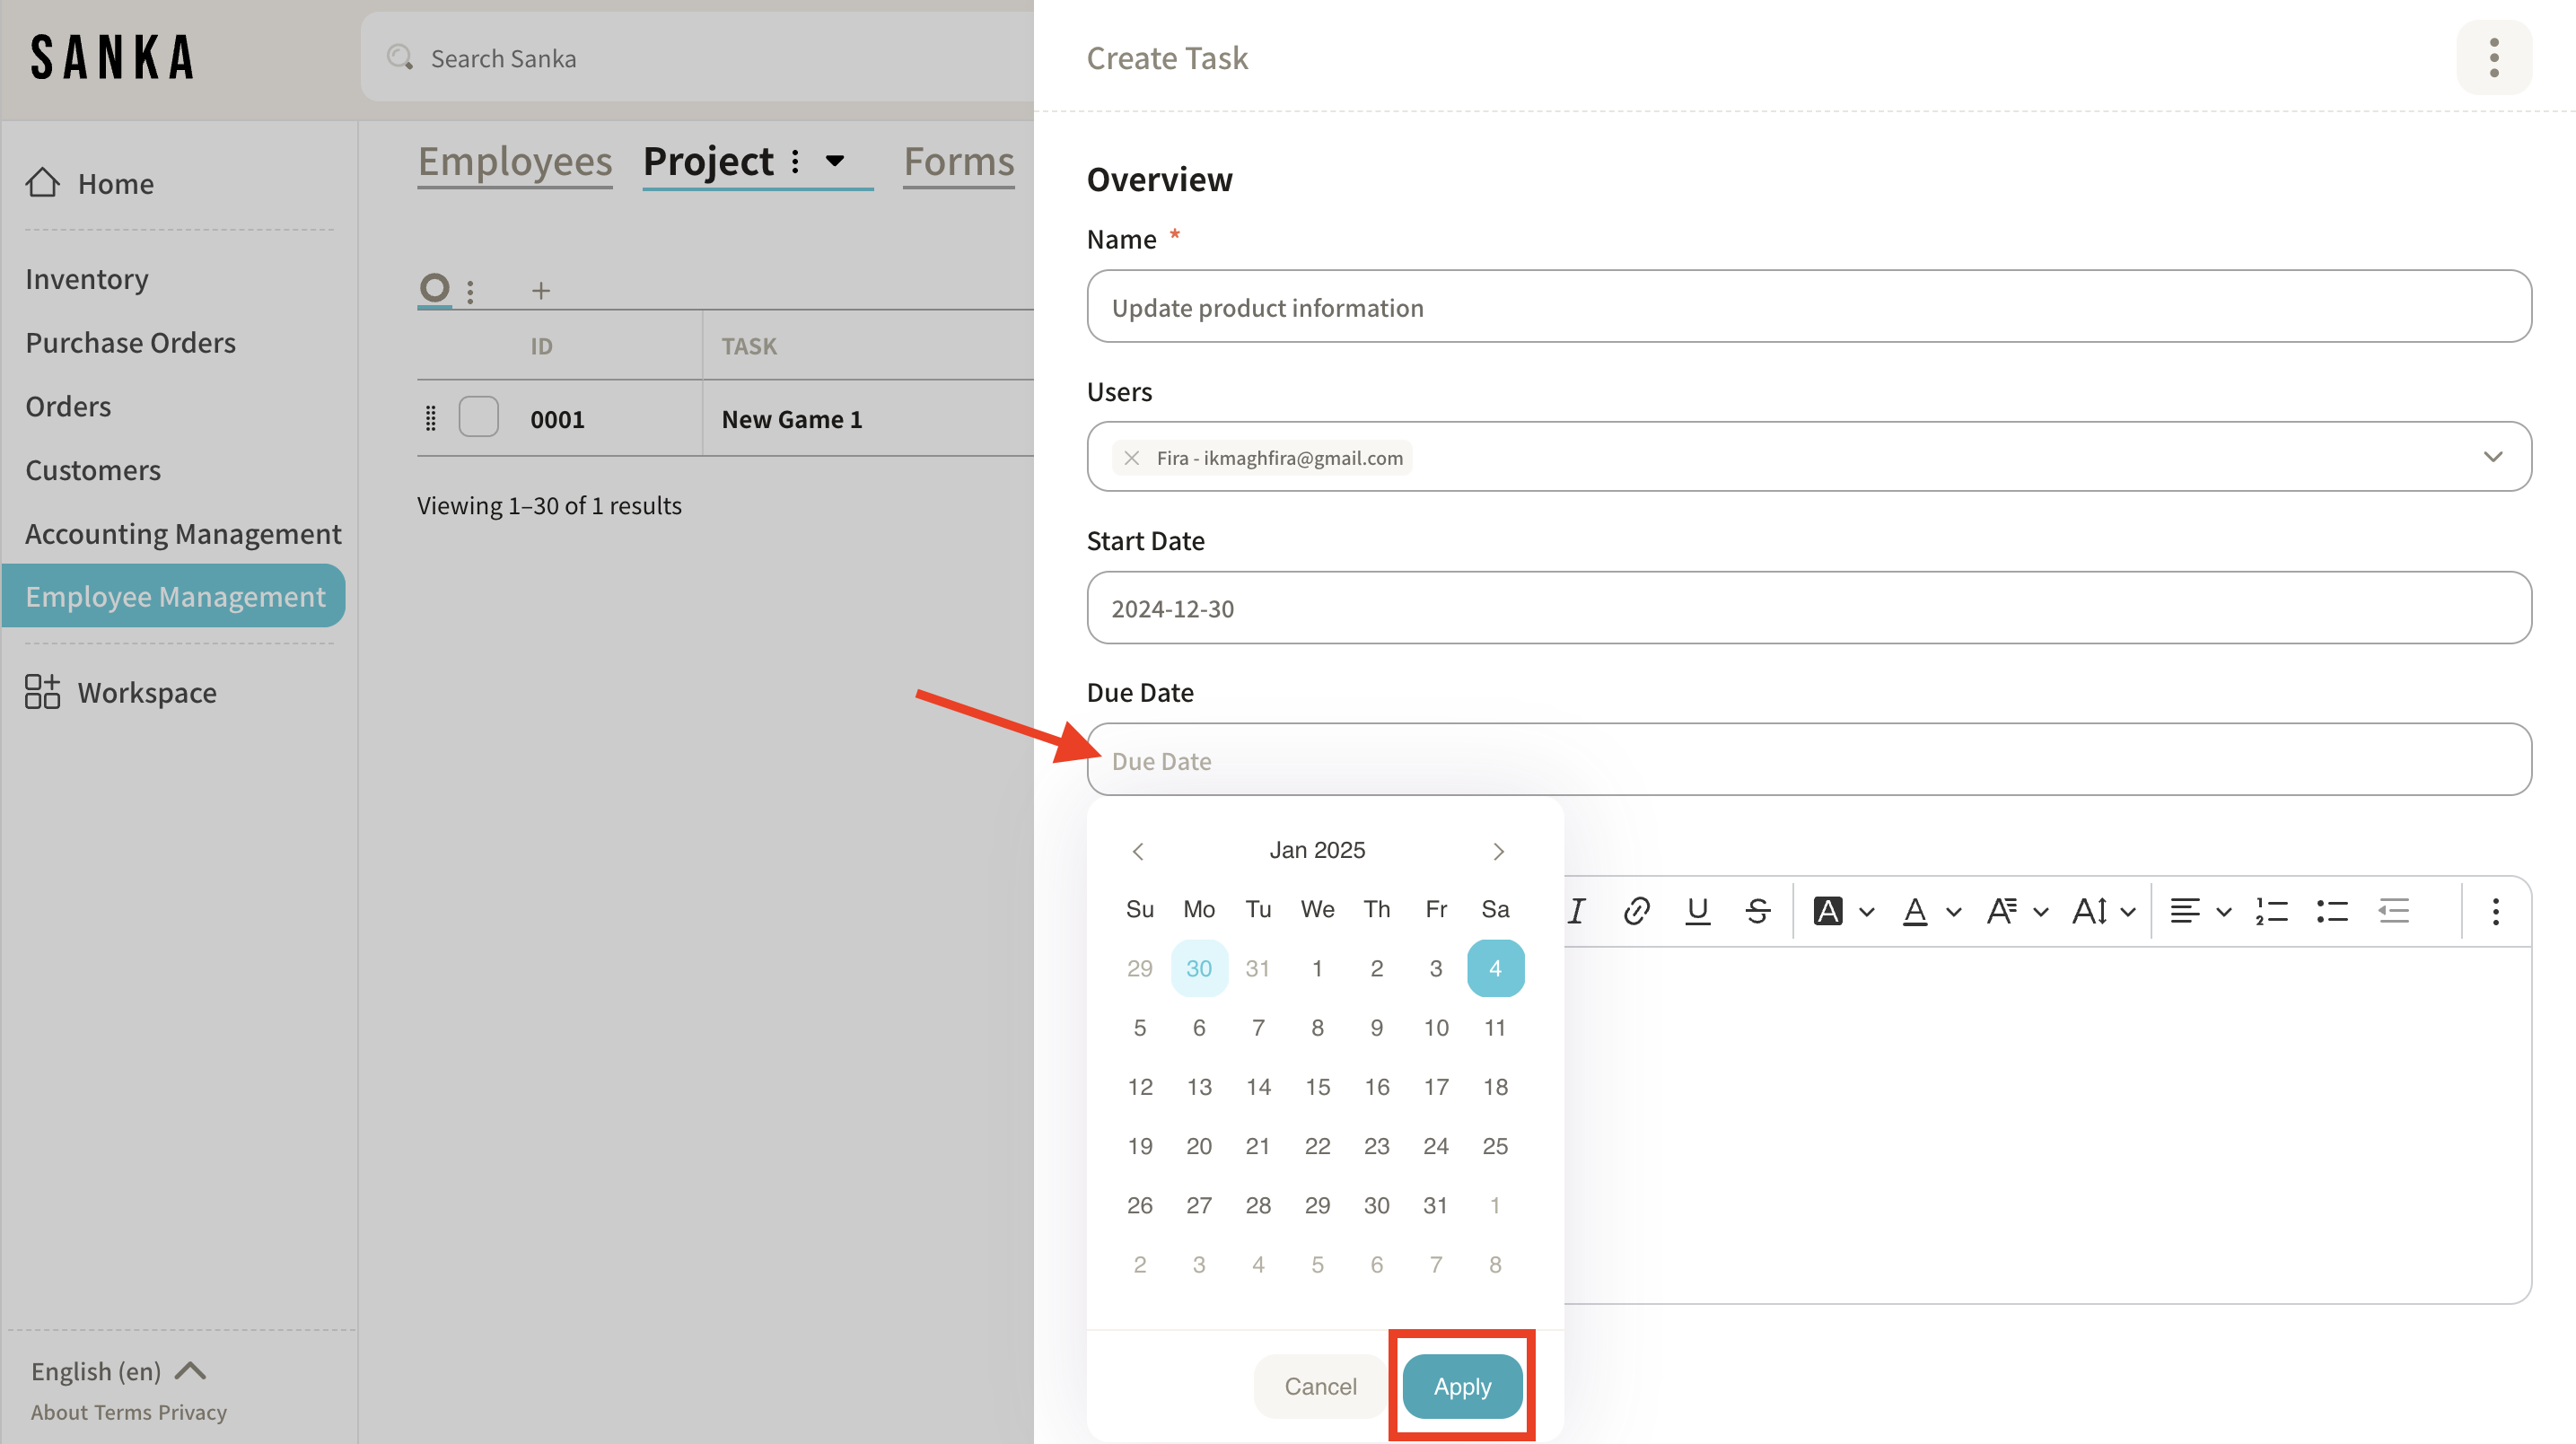Select January 31 in the calendar
The width and height of the screenshot is (2576, 1444).
[x=1435, y=1205]
